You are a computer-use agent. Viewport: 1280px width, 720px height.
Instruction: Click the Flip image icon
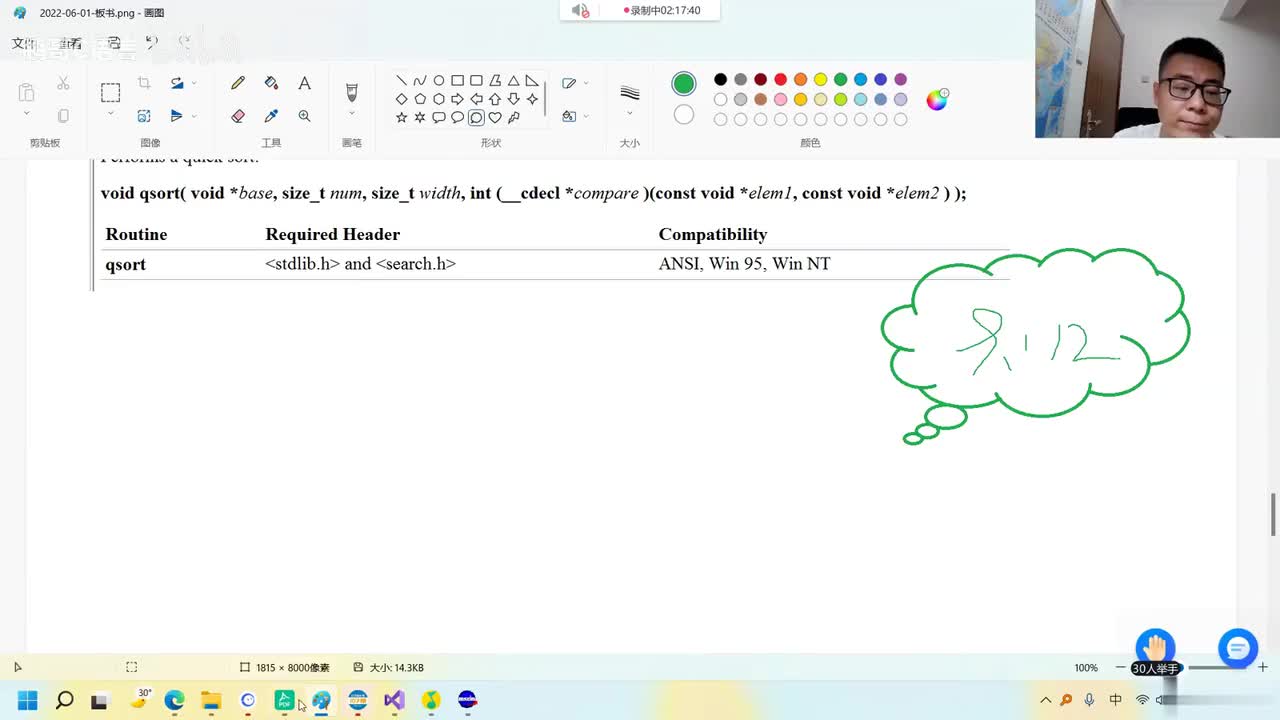point(177,116)
